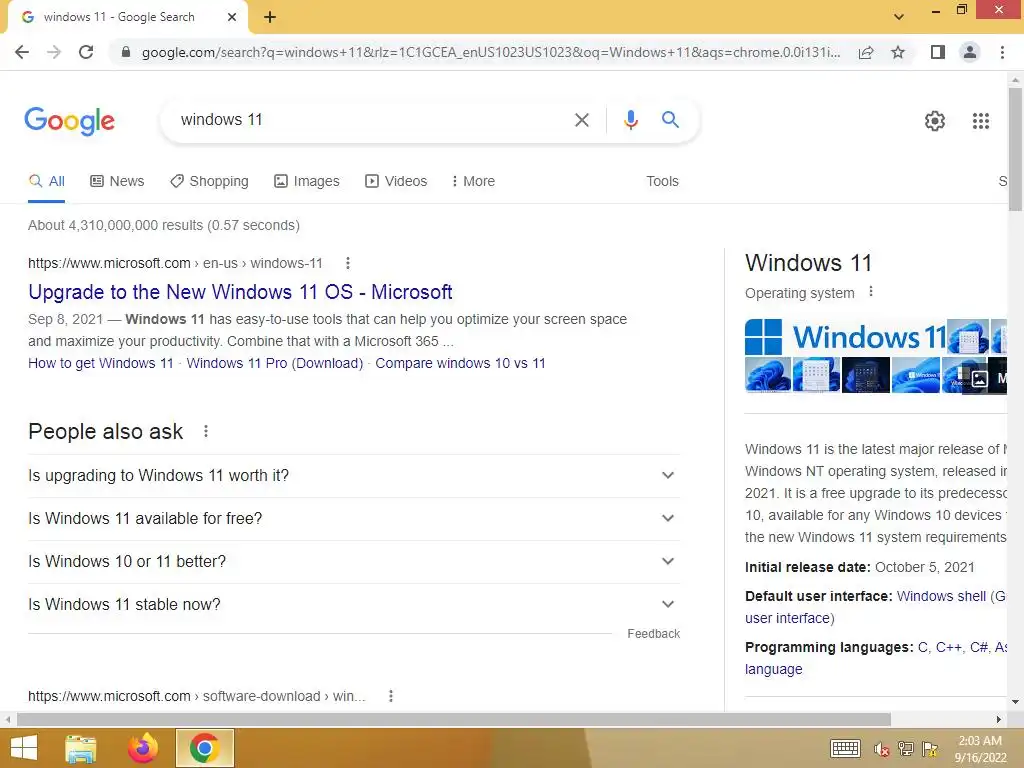
Task: Open search Tools
Action: tap(662, 182)
